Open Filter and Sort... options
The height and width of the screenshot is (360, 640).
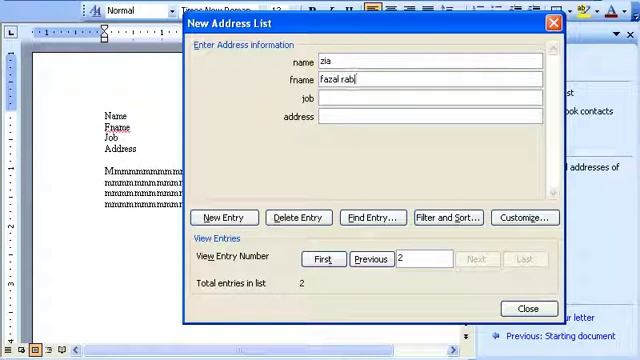449,218
